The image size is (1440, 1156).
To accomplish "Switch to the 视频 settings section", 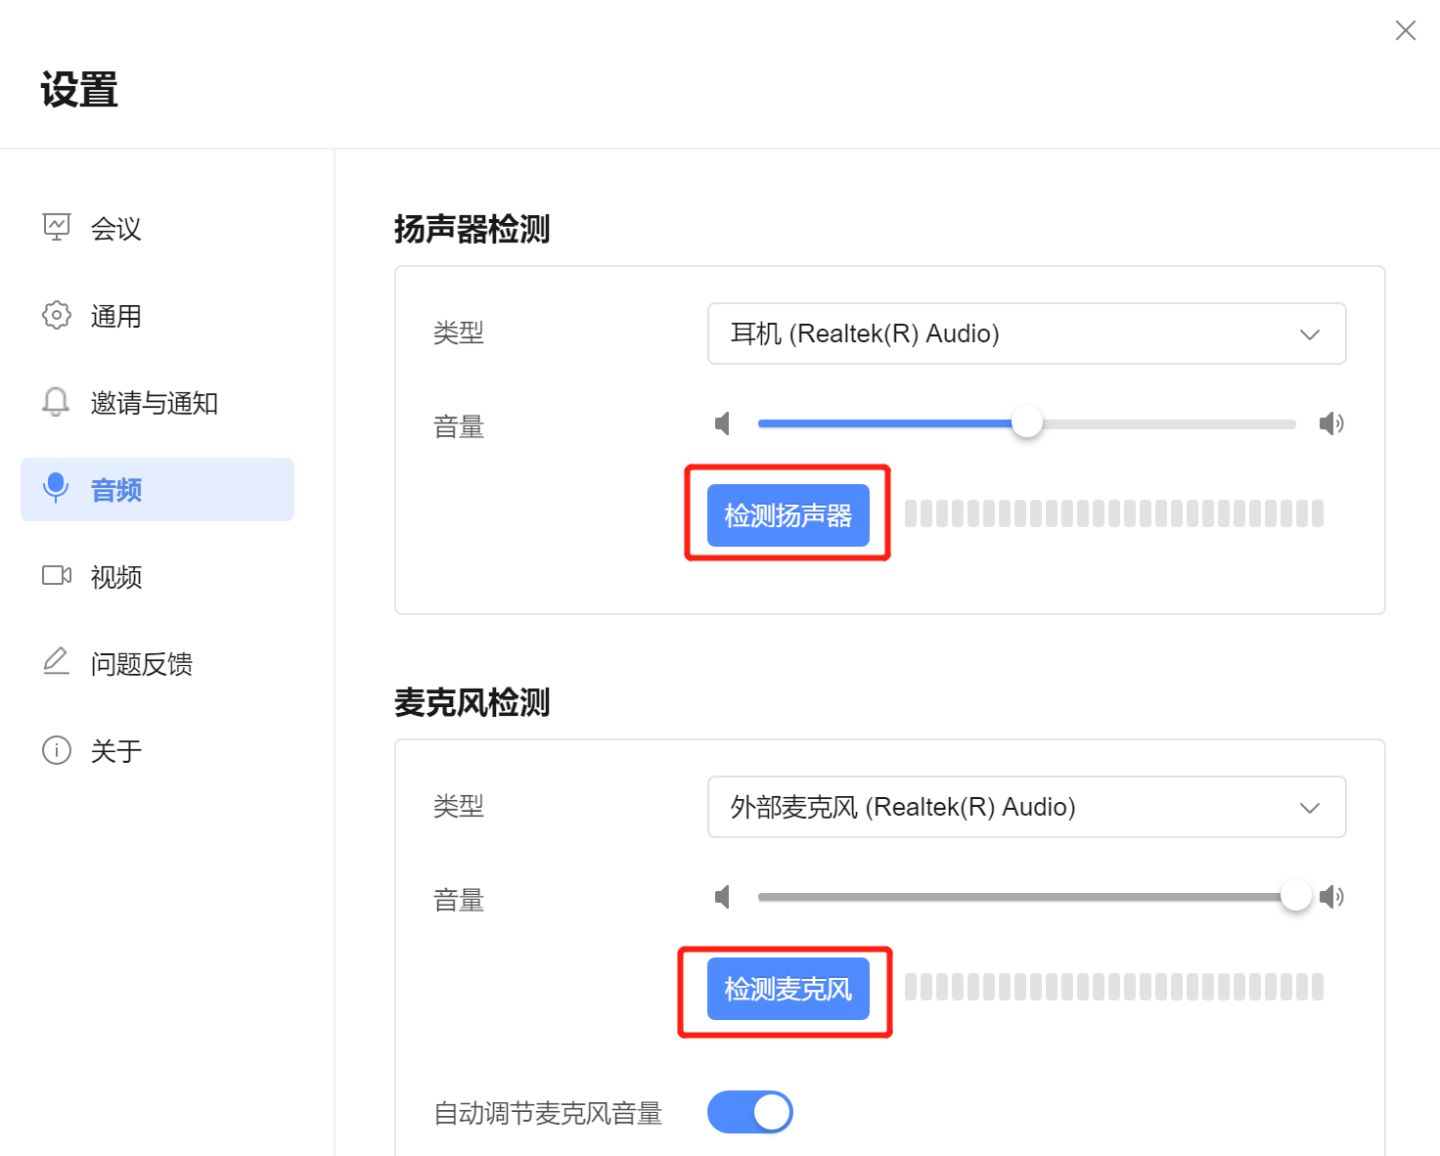I will 117,576.
